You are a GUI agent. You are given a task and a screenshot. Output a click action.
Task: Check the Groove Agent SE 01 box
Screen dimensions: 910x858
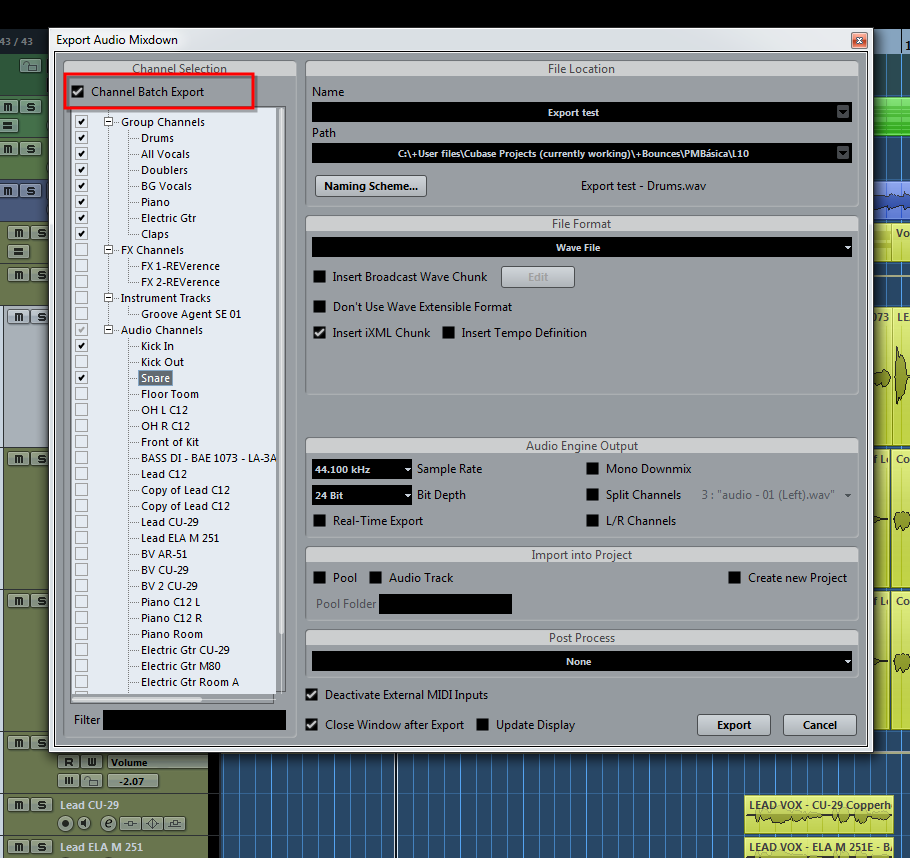[81, 313]
